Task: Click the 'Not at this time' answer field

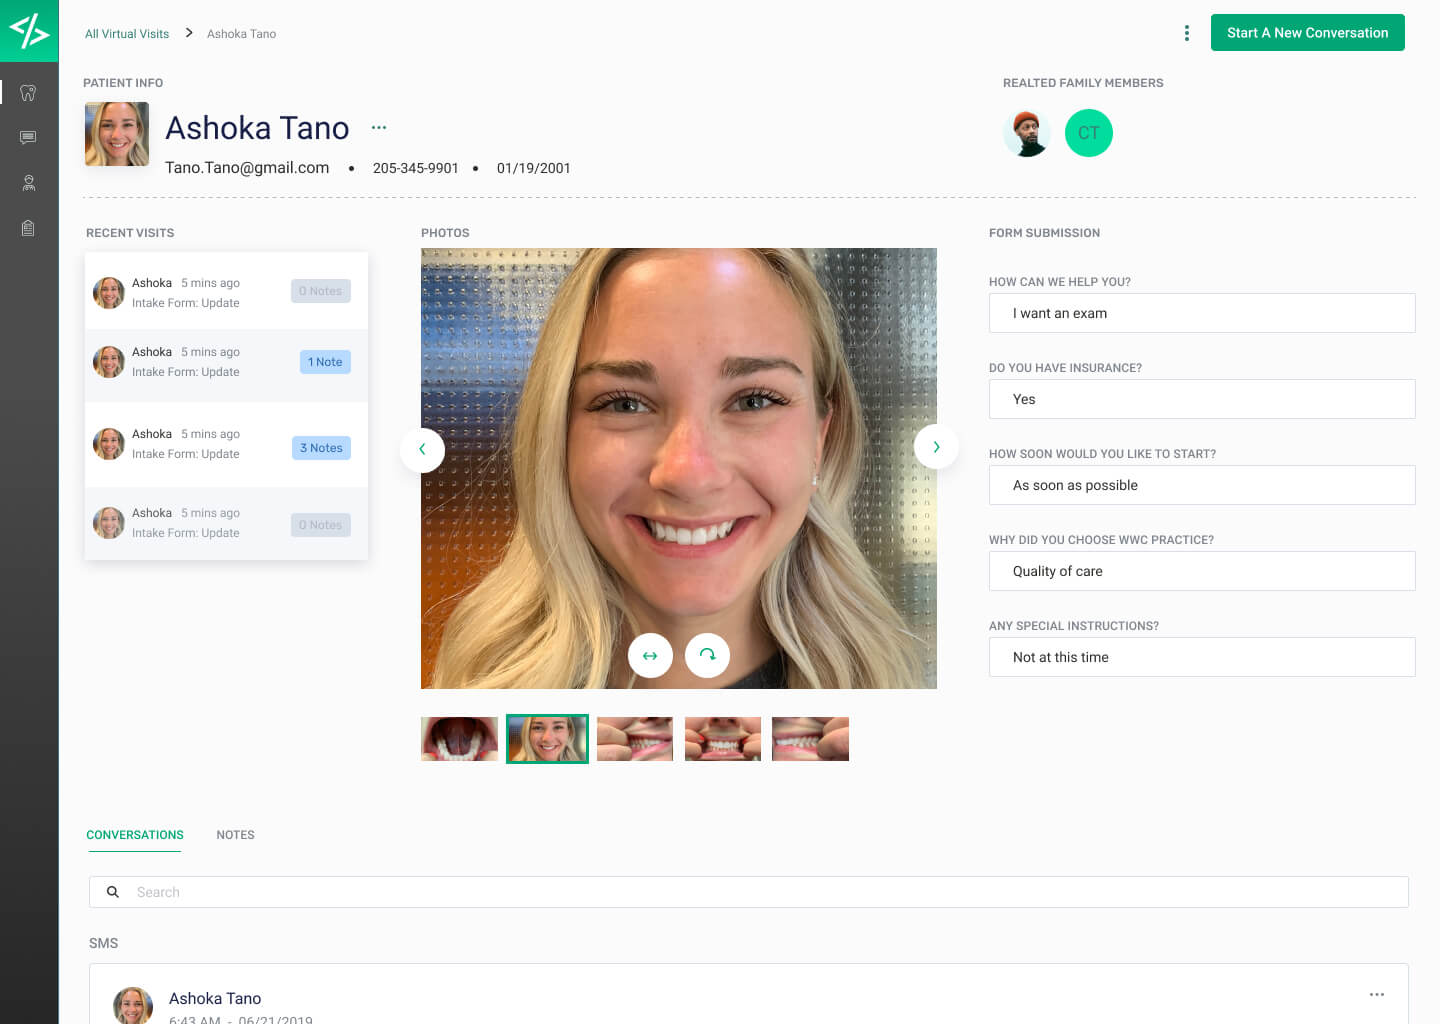Action: [1202, 657]
